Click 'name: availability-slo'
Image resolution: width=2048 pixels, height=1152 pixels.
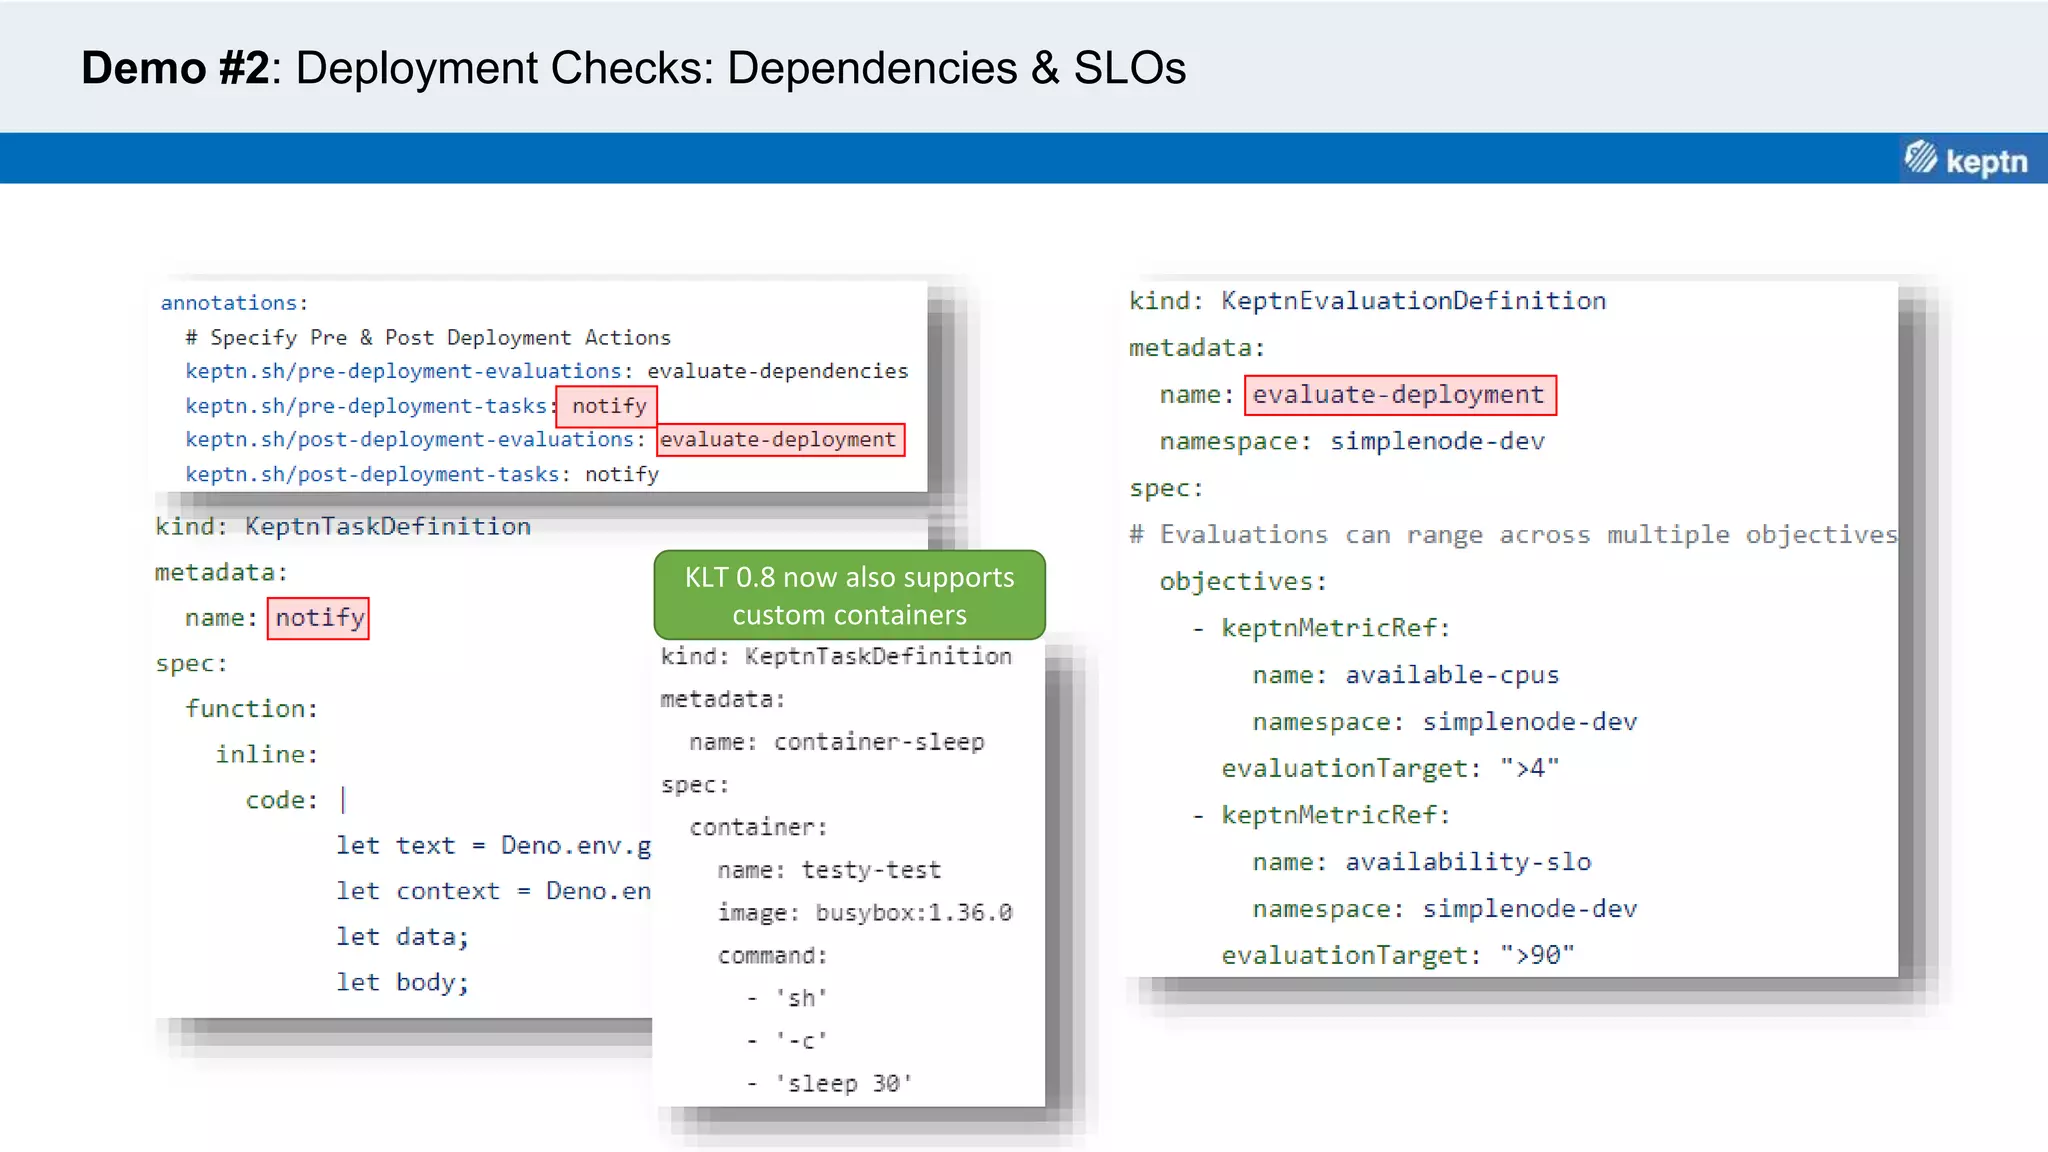pyautogui.click(x=1421, y=862)
